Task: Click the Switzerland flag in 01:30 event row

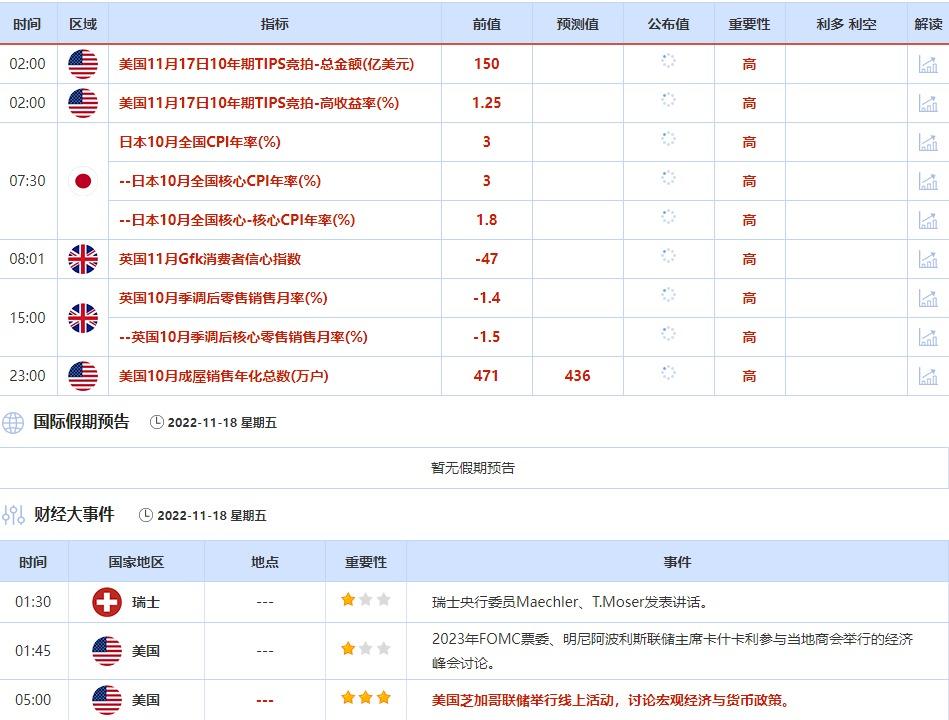Action: [x=106, y=602]
